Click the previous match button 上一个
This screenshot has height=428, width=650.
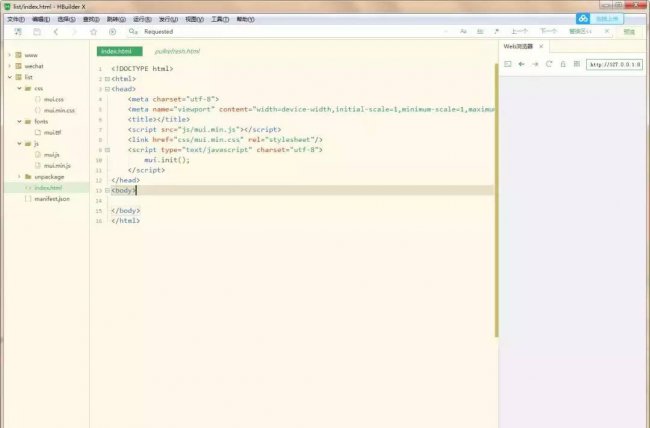(x=519, y=32)
